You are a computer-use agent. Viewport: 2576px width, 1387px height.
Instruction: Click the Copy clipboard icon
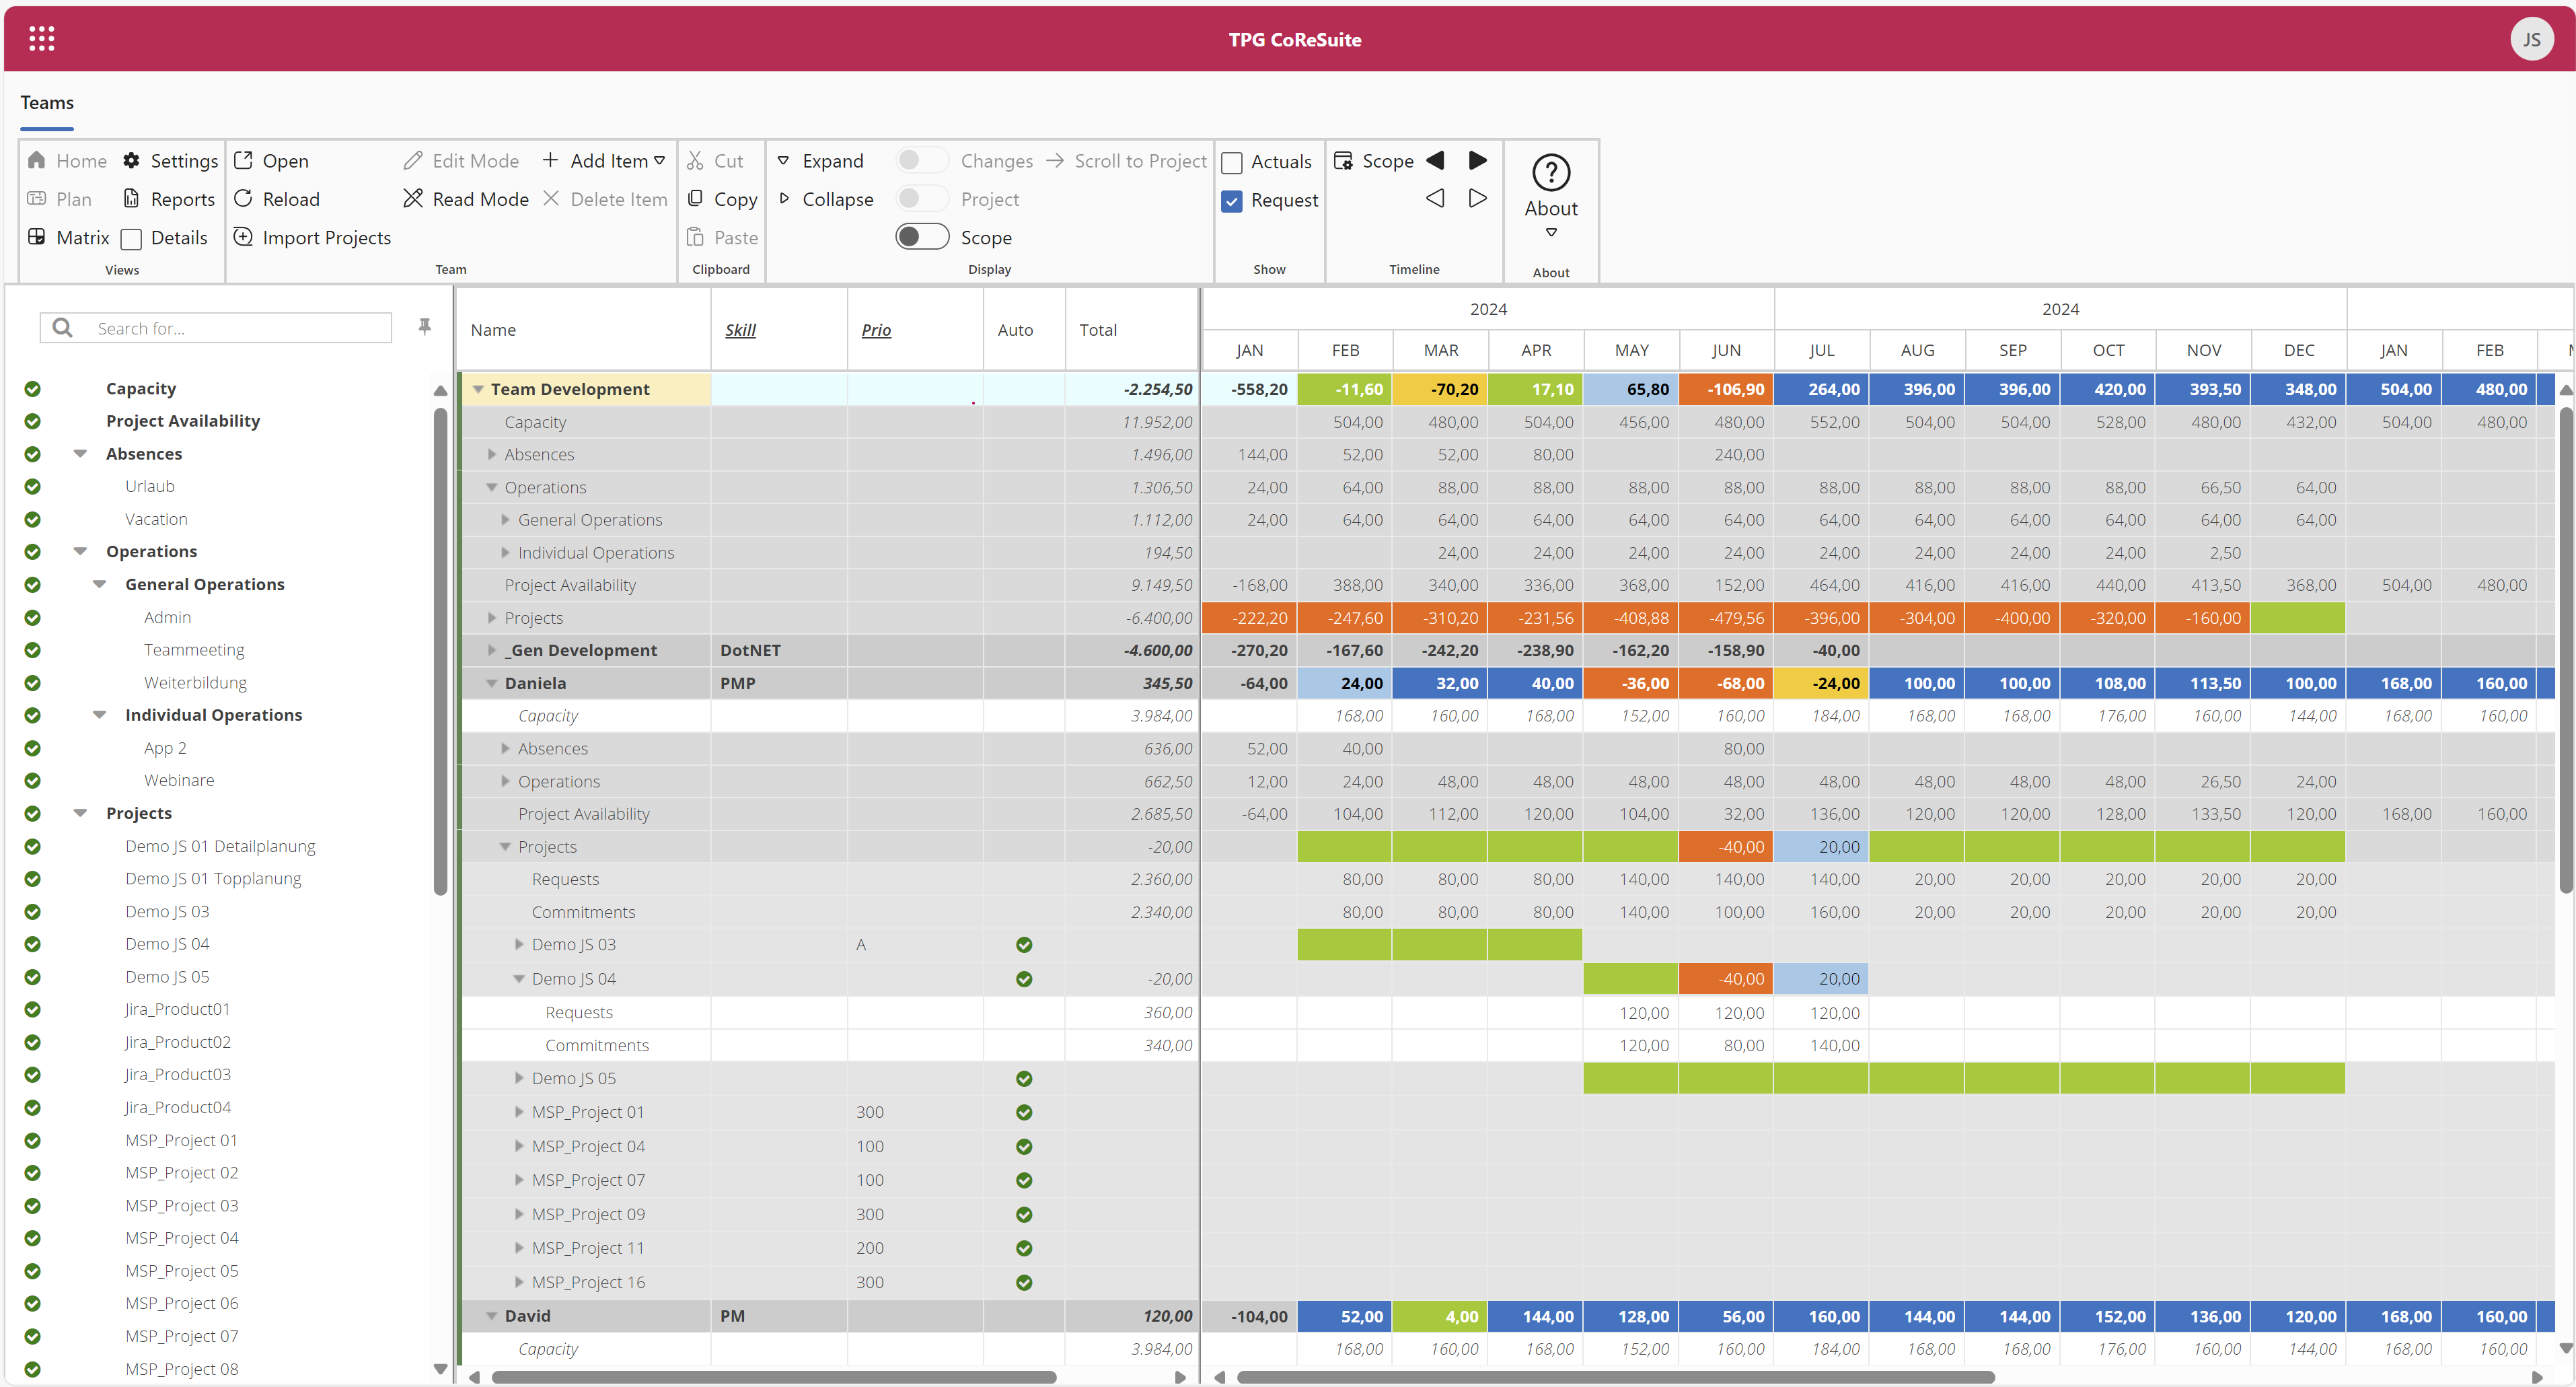(x=696, y=199)
